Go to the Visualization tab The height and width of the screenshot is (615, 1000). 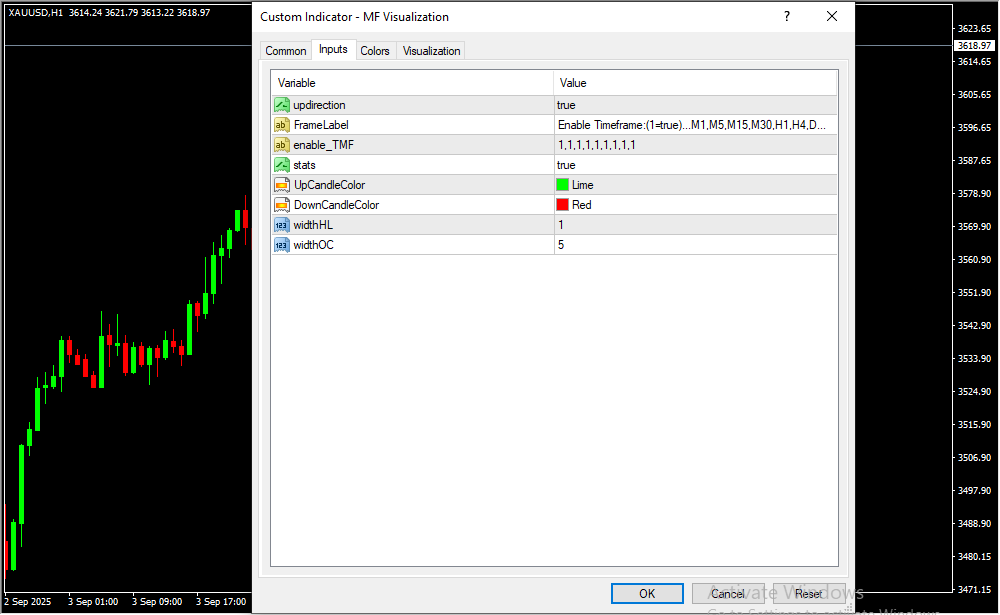point(432,51)
